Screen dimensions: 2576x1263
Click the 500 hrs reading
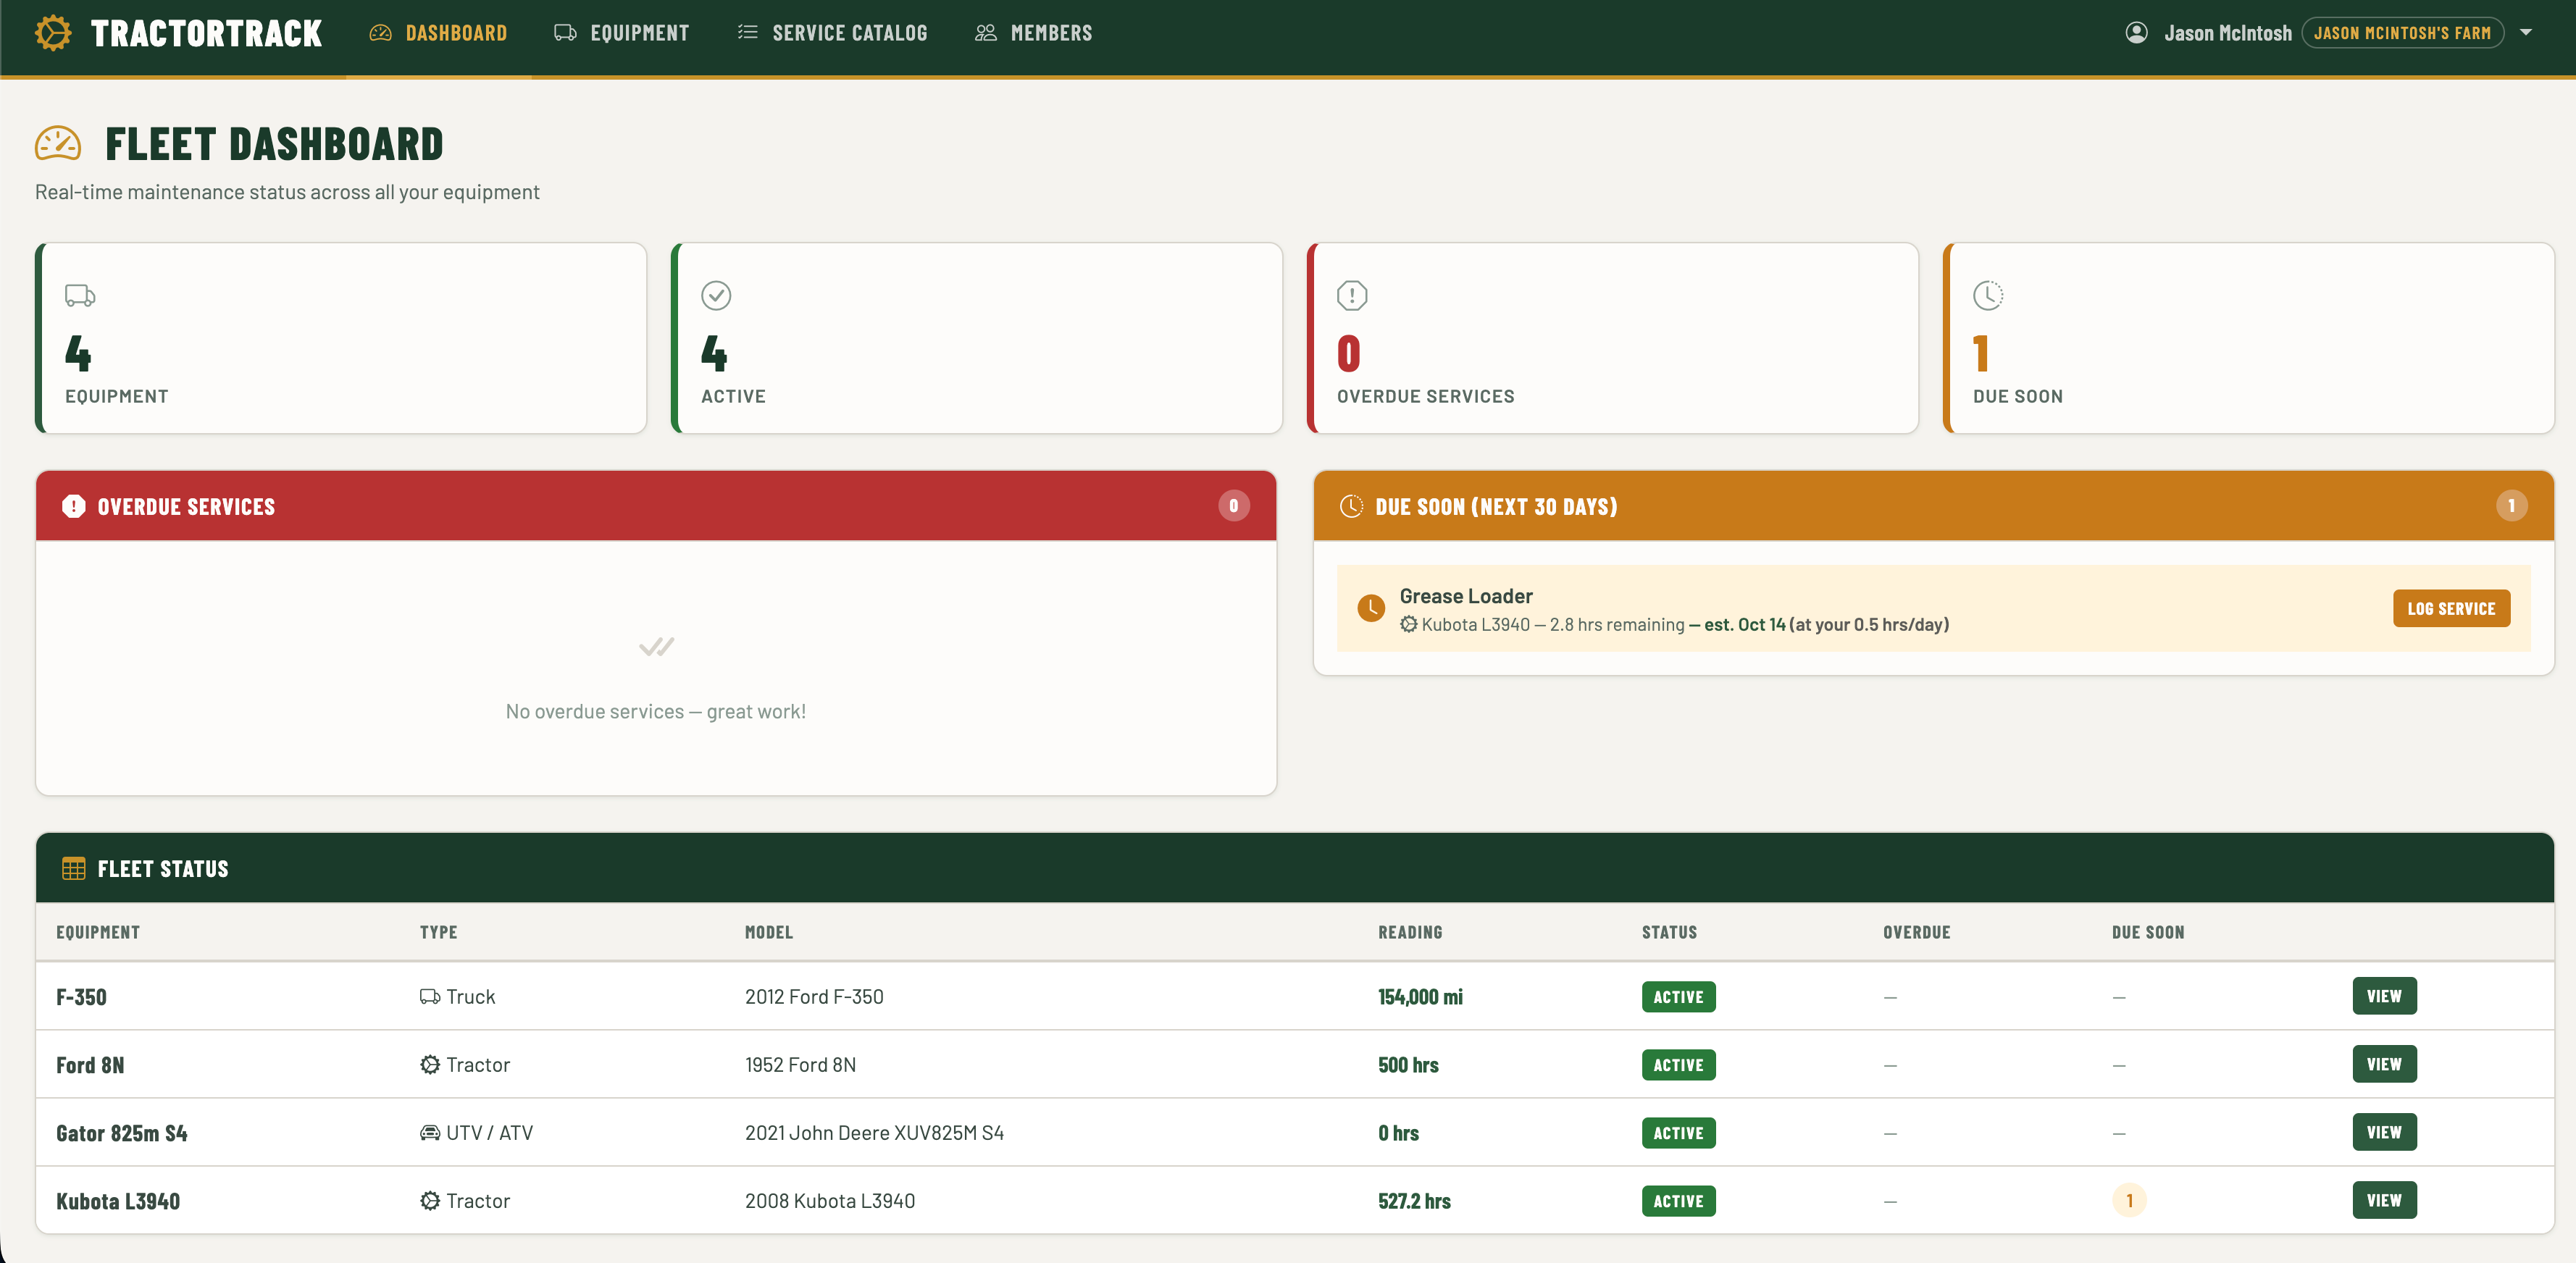1408,1065
